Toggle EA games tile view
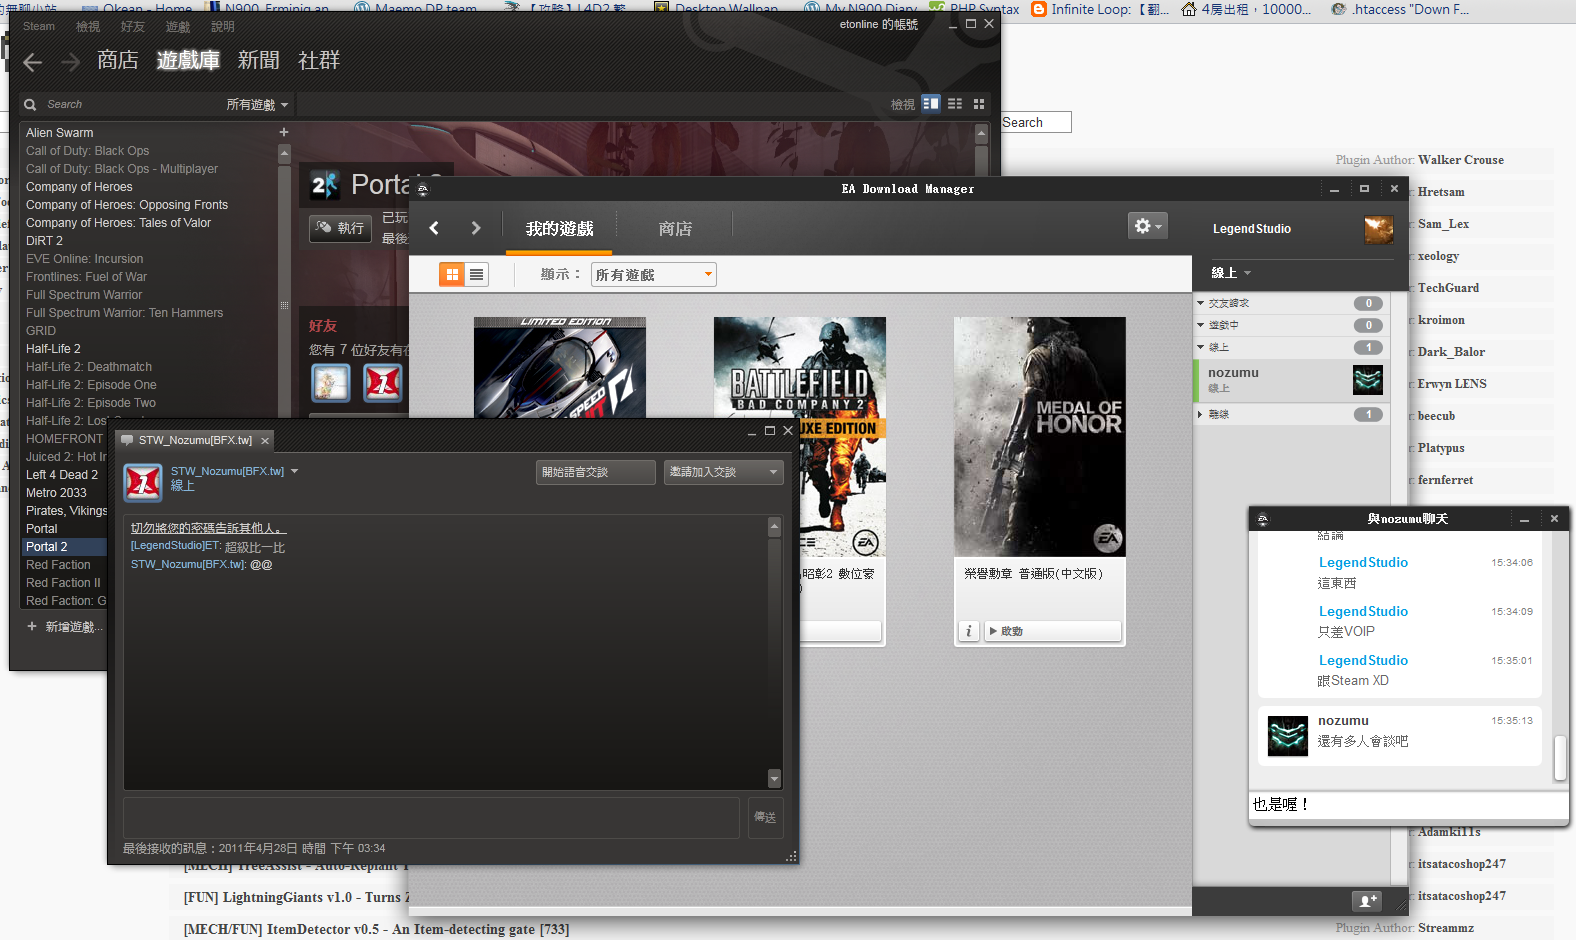 452,274
